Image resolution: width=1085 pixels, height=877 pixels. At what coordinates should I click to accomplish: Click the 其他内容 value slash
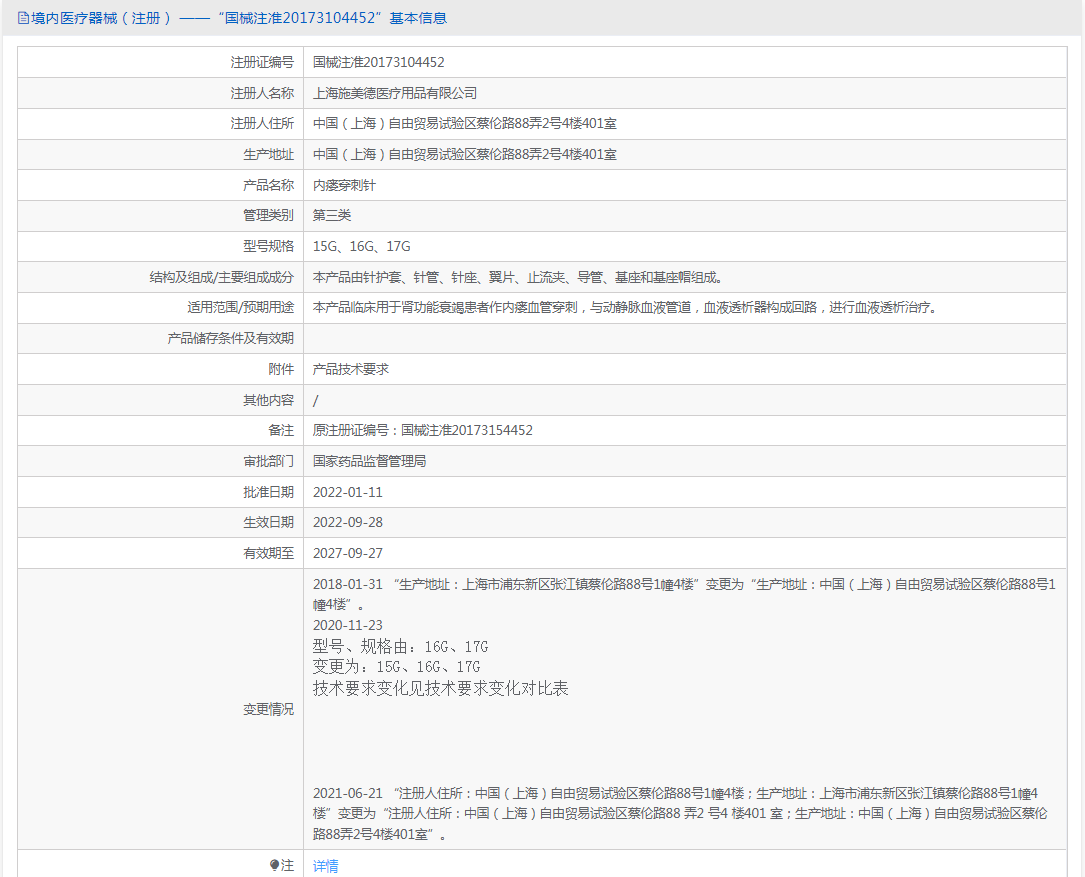coord(316,400)
